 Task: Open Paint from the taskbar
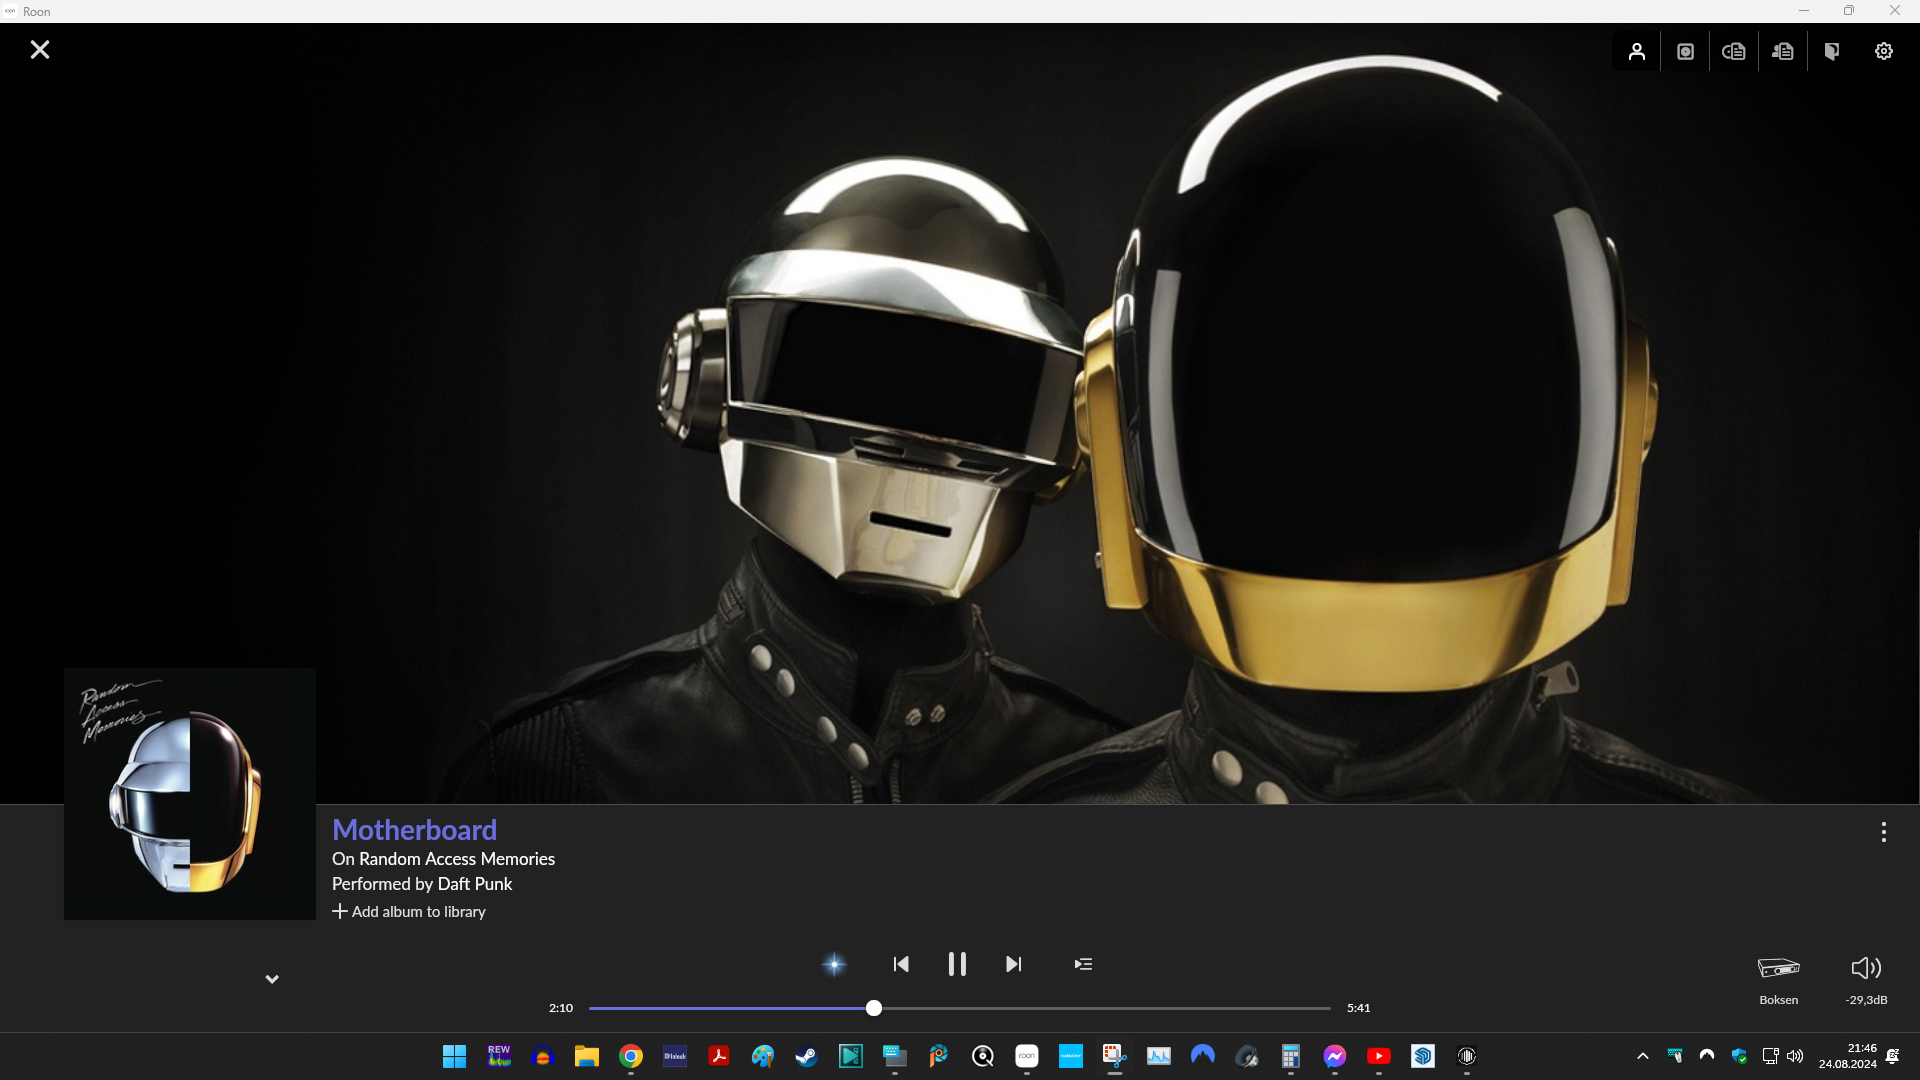coord(763,1056)
